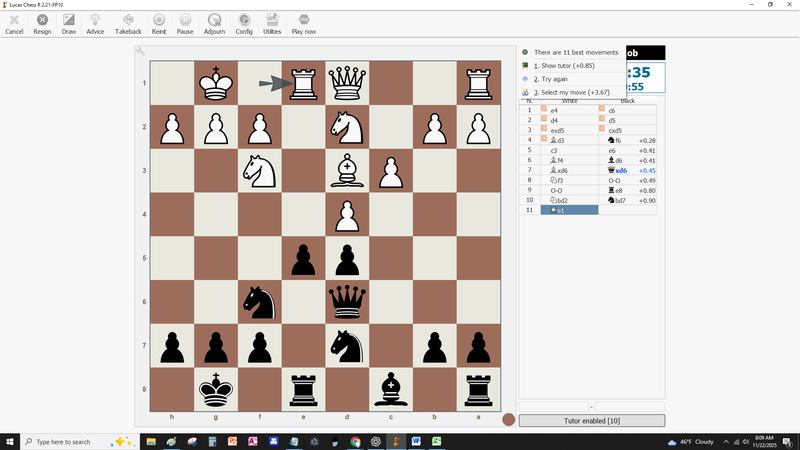The height and width of the screenshot is (450, 800).
Task: Adjourn the current game
Action: [214, 24]
